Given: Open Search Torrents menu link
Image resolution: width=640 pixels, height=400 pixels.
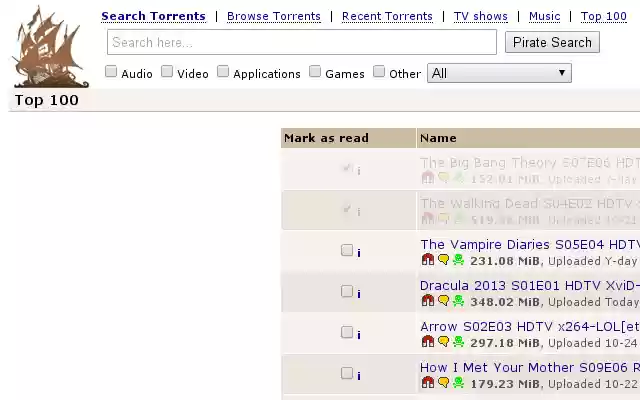Looking at the screenshot, I should click(x=153, y=16).
